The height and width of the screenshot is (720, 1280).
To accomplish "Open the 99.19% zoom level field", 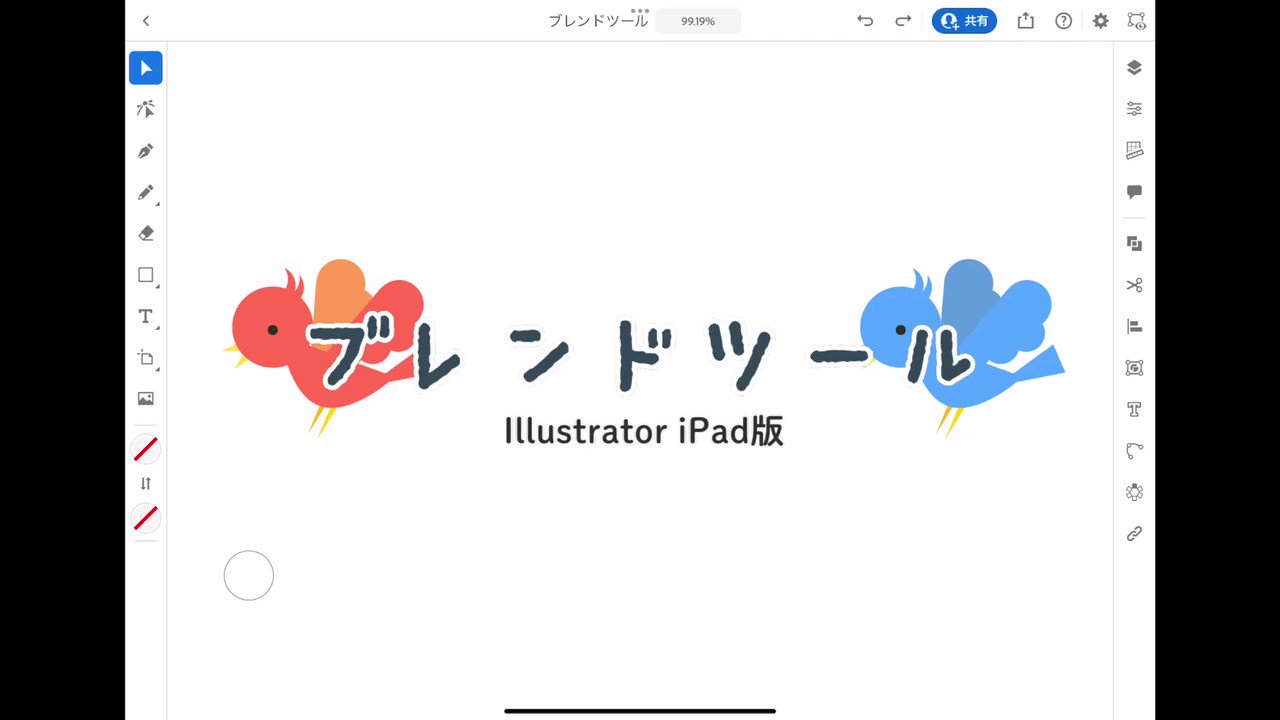I will pos(698,21).
